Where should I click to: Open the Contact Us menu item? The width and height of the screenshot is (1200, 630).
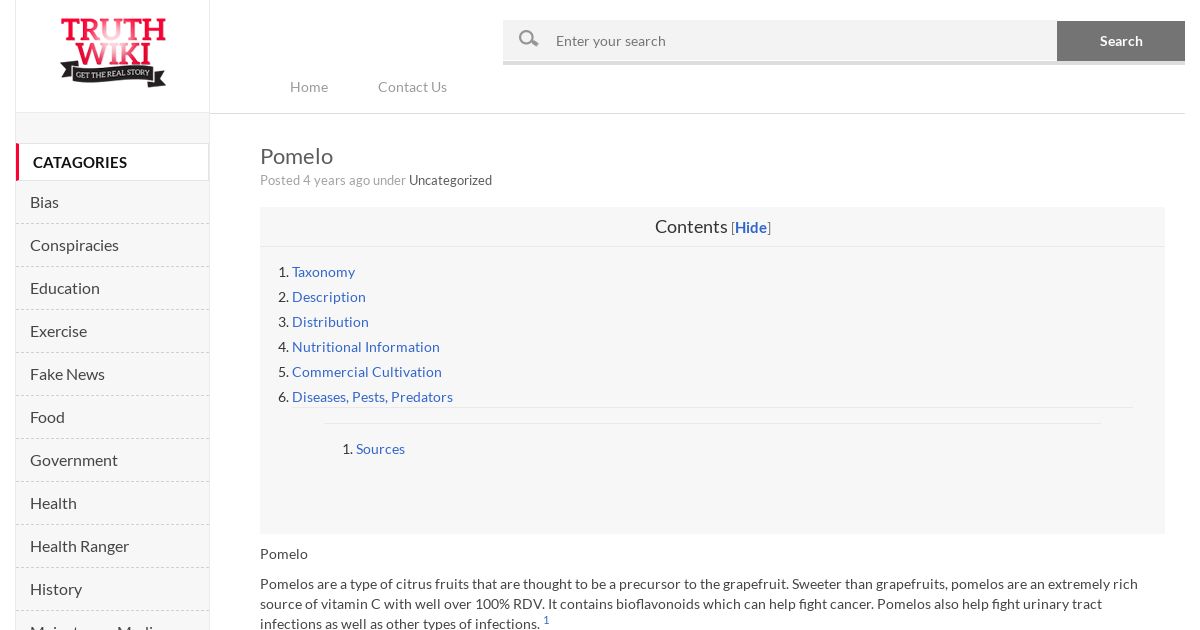tap(412, 87)
